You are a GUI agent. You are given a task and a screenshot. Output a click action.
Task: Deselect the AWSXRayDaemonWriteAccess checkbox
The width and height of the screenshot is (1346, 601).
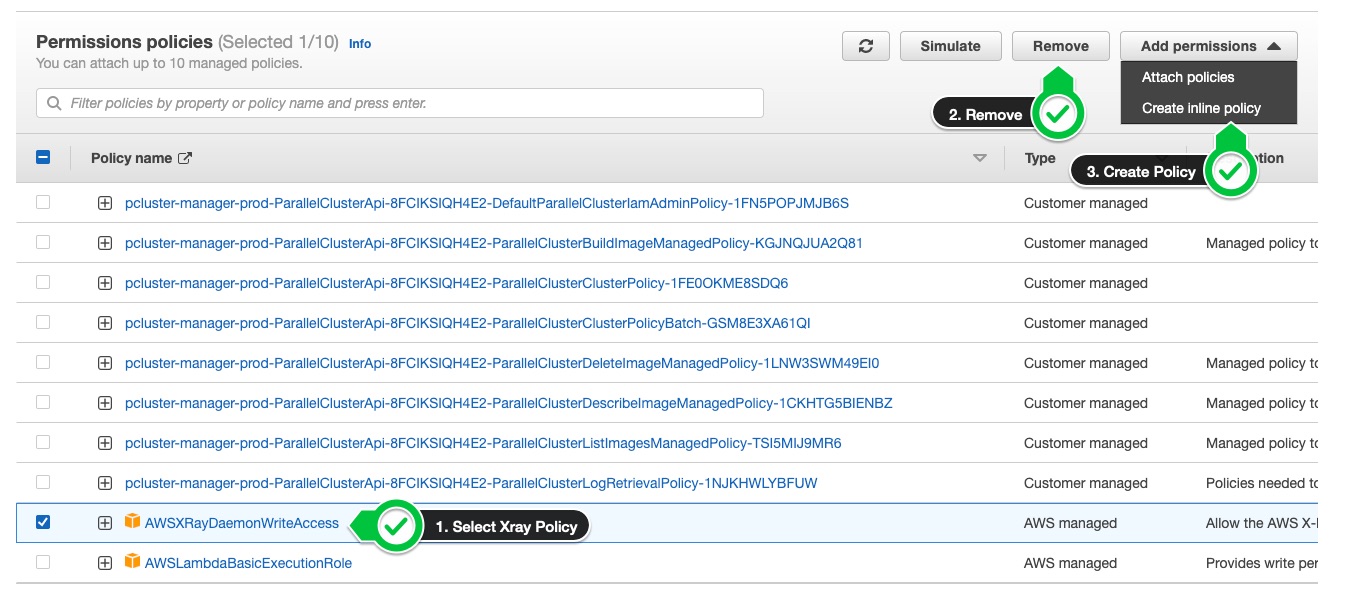pyautogui.click(x=41, y=522)
